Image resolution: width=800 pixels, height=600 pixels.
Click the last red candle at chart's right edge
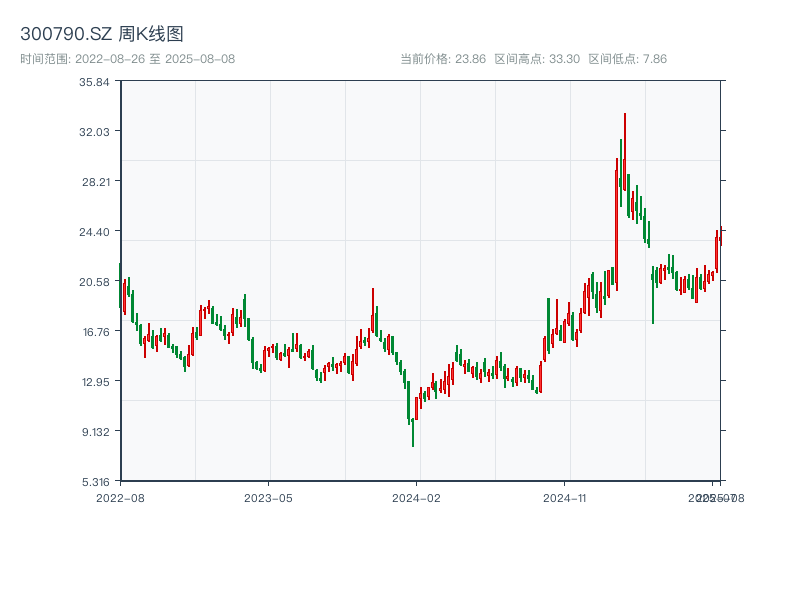(x=721, y=236)
